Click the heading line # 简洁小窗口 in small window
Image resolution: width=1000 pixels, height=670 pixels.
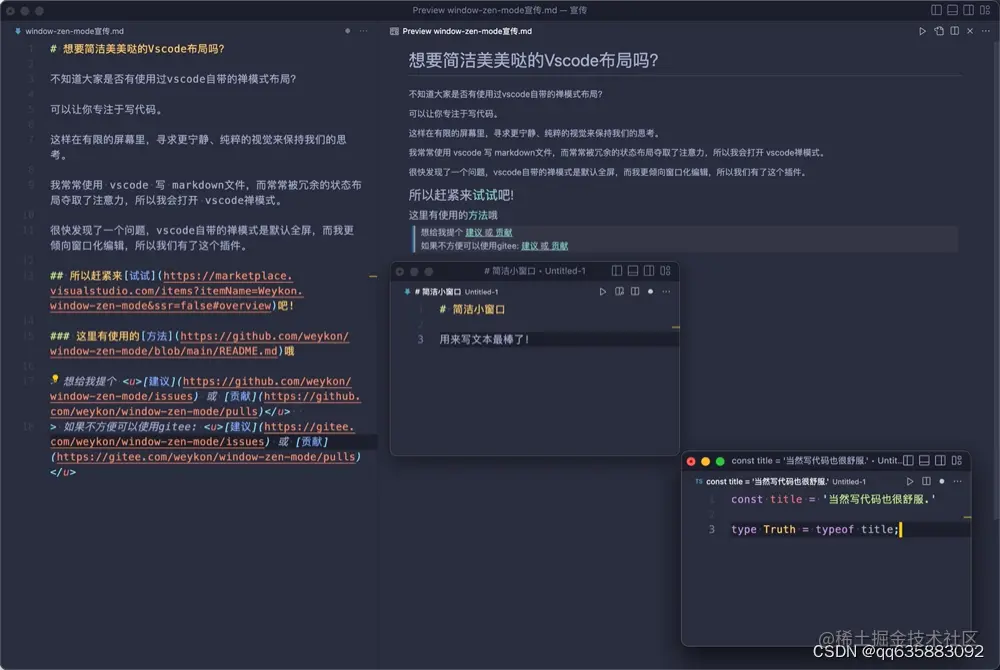(x=473, y=309)
